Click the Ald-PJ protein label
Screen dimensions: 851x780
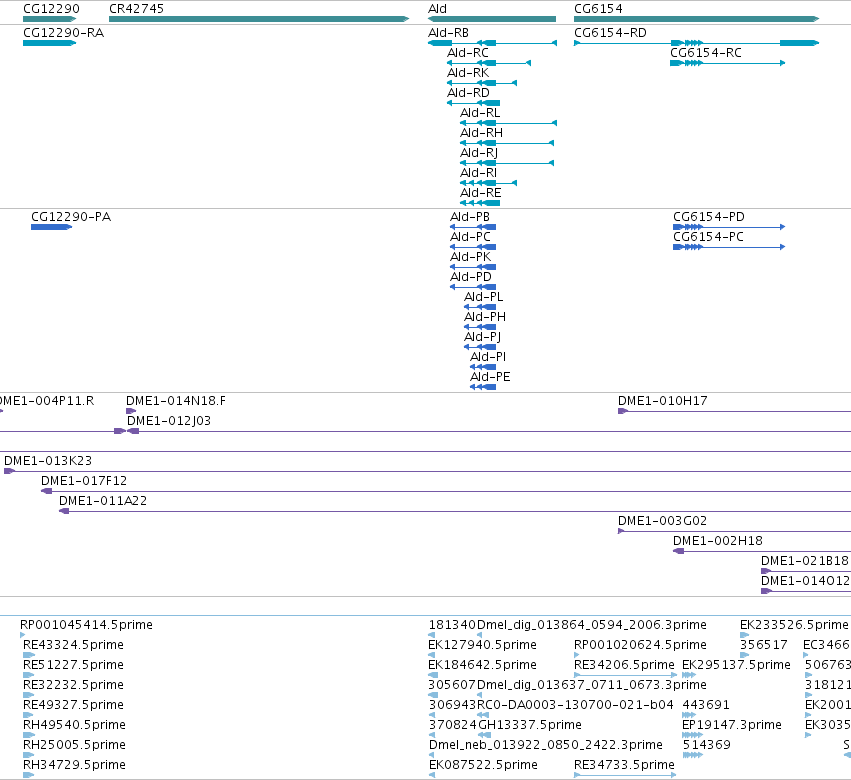(482, 337)
